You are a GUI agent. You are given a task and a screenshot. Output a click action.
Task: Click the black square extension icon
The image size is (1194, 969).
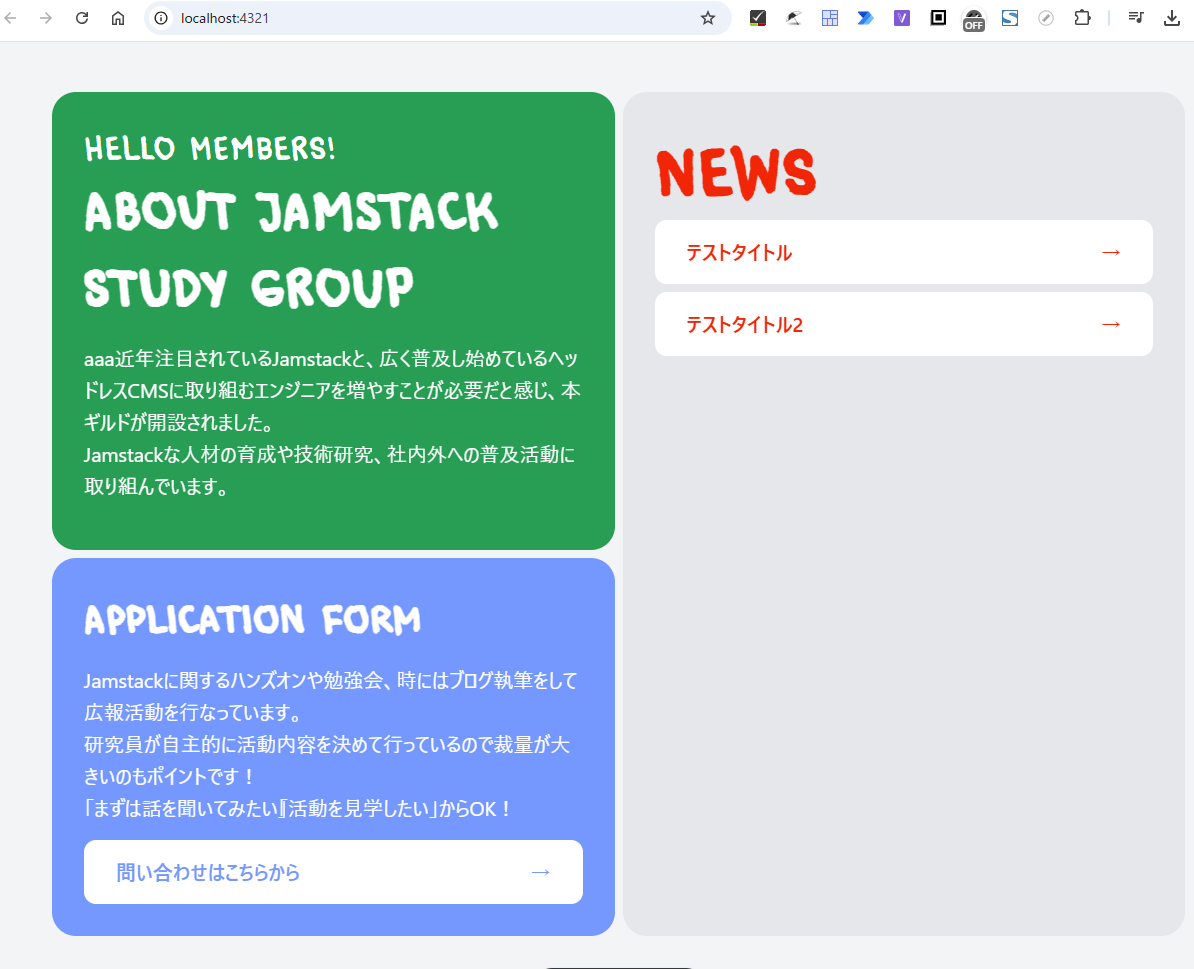click(937, 18)
